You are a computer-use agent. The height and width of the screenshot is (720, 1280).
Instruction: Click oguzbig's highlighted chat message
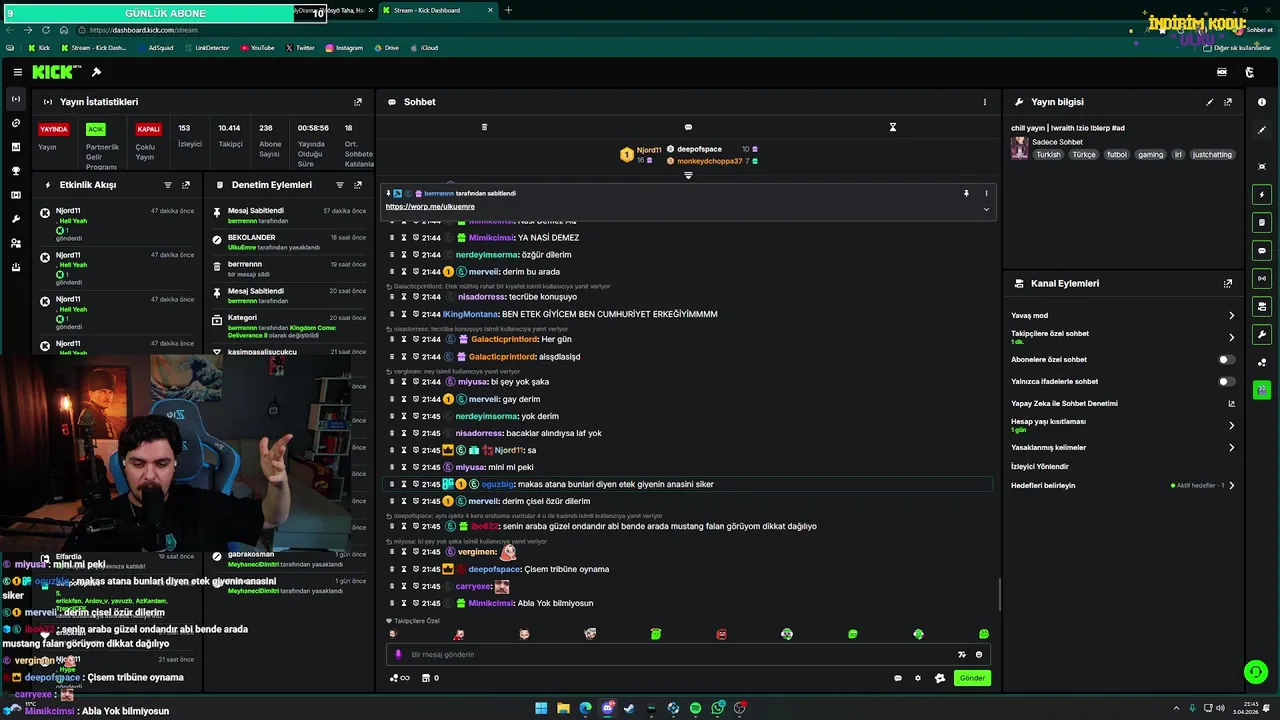click(688, 484)
